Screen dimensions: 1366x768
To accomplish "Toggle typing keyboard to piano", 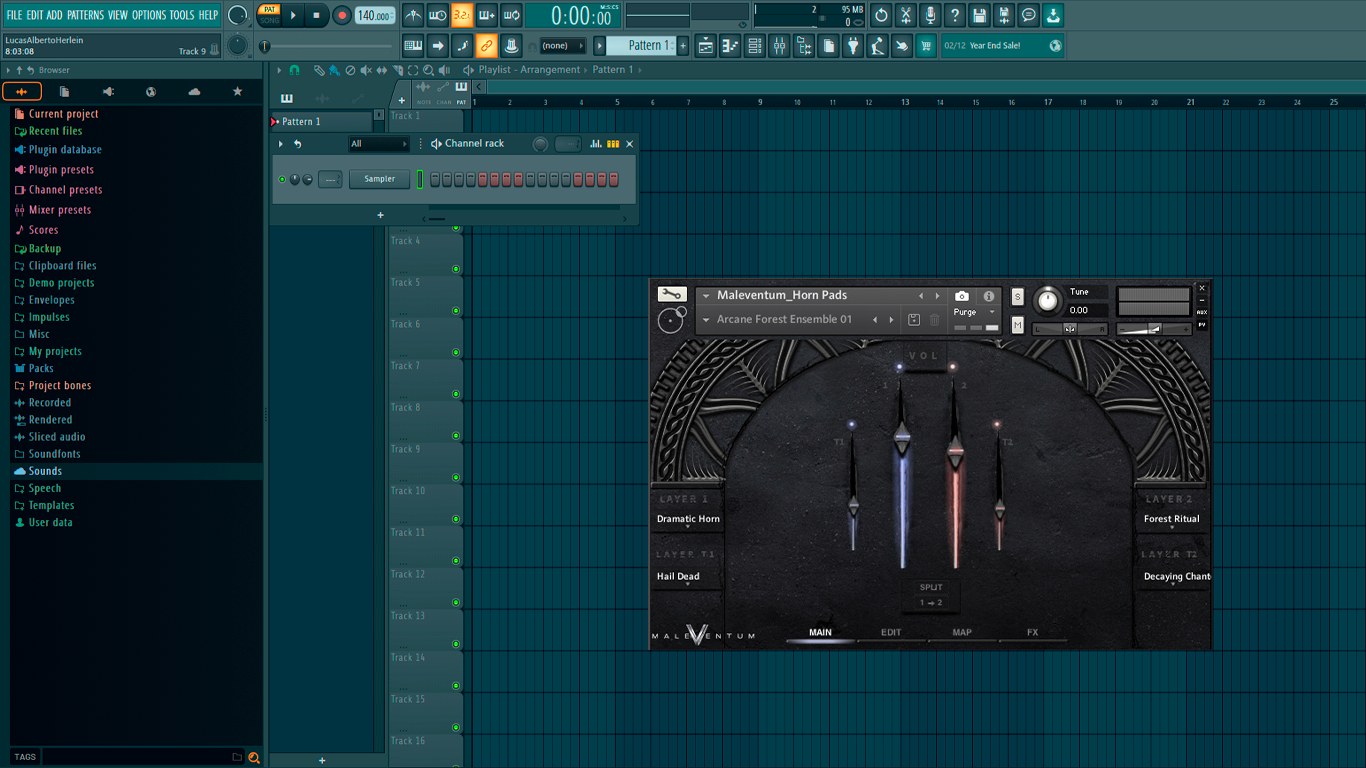I will (413, 45).
